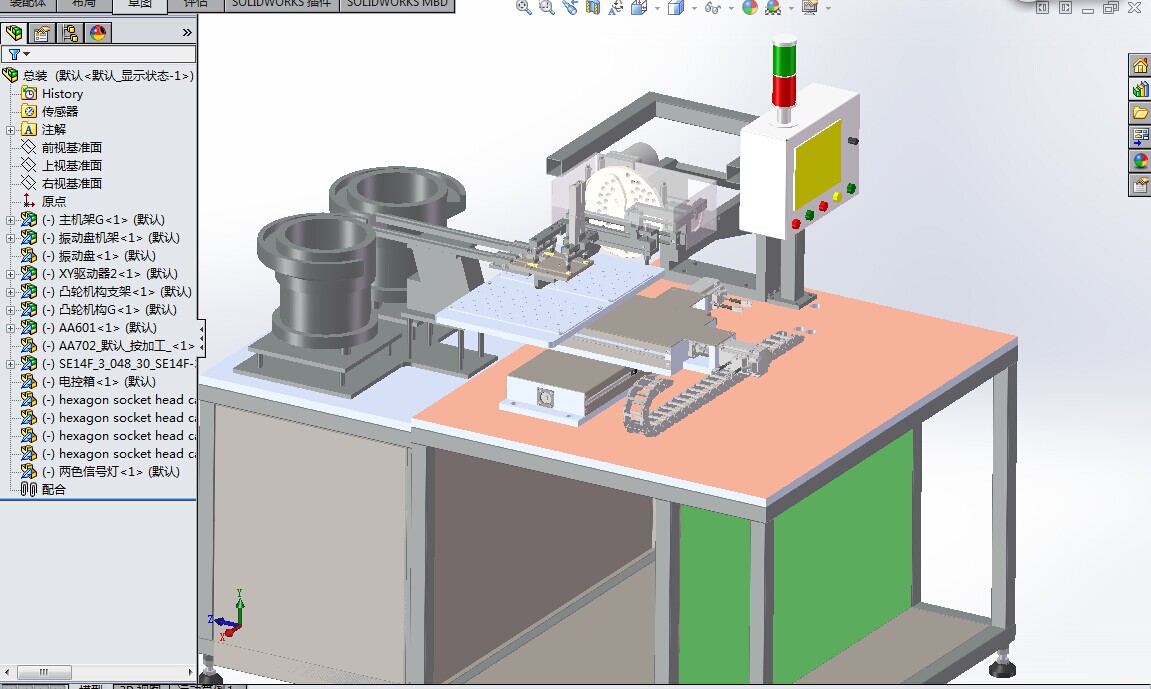This screenshot has width=1151, height=689.
Task: Open the PropertyManager tab icon
Action: 42,33
